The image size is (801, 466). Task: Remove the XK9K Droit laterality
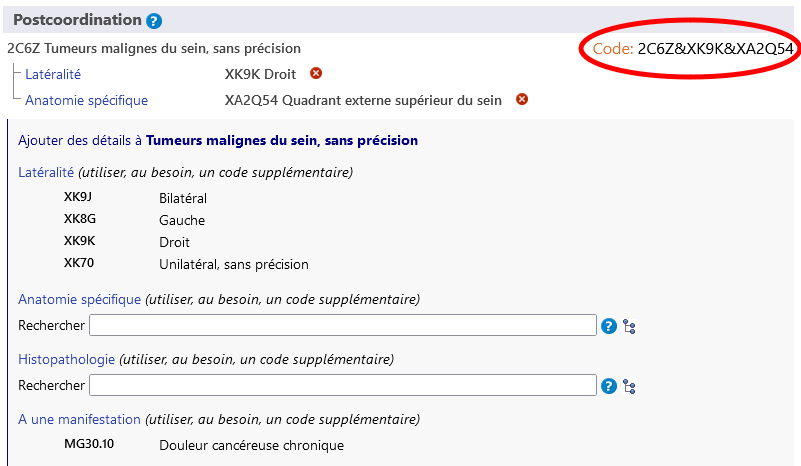[x=316, y=73]
